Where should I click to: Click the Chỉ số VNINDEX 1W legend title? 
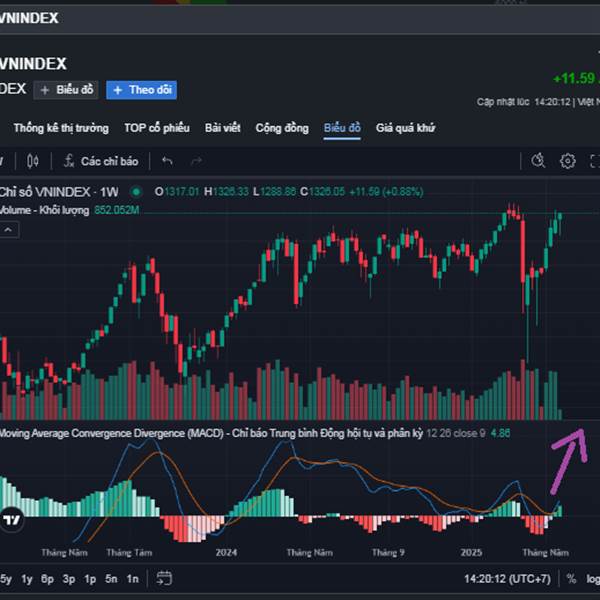59,192
